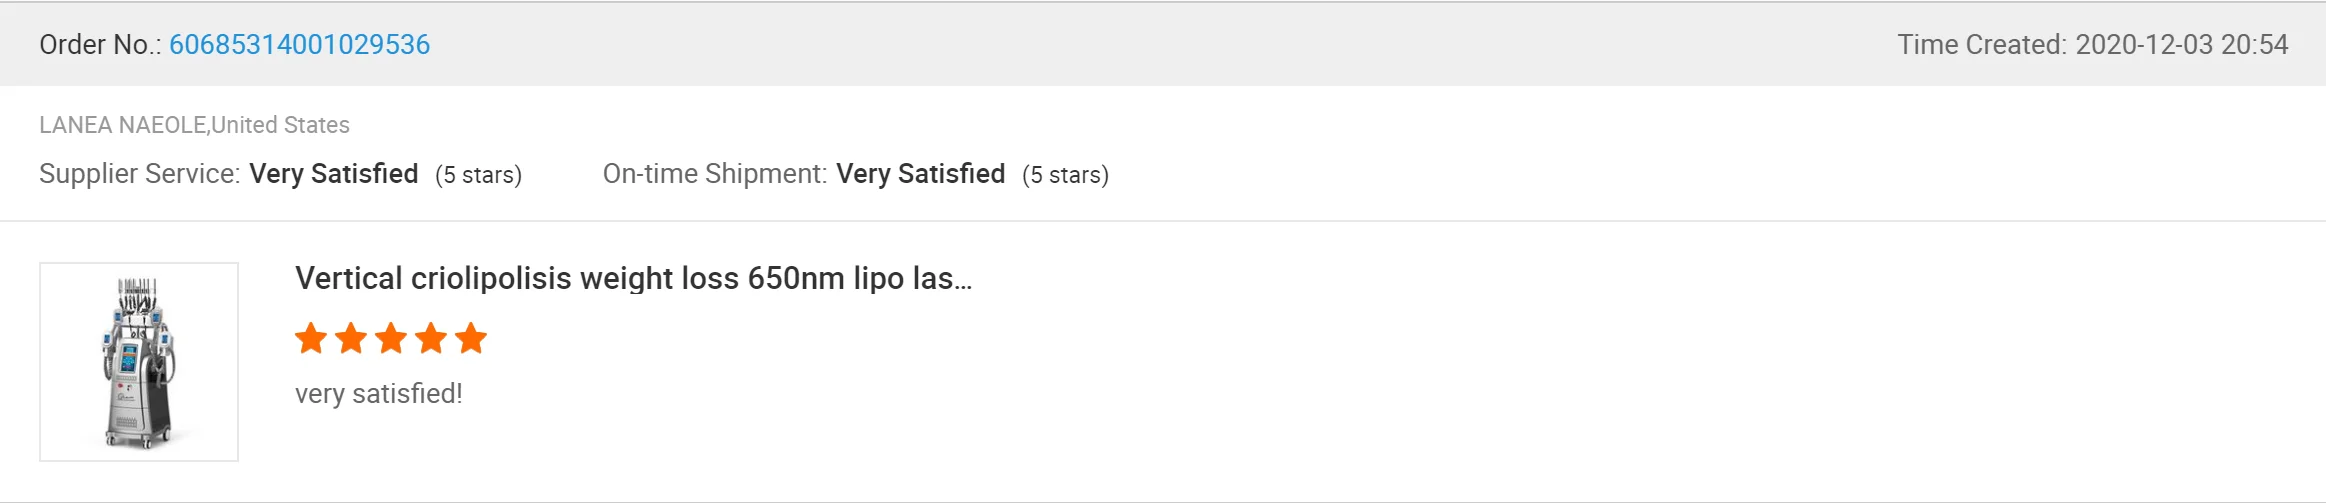
Task: Click the Supplier Service label
Action: coord(139,174)
